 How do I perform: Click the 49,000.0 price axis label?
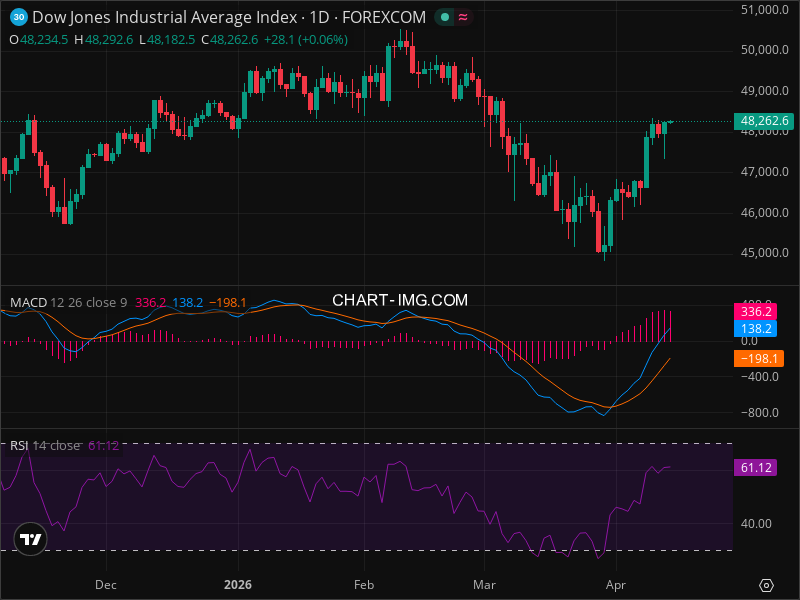pyautogui.click(x=764, y=91)
